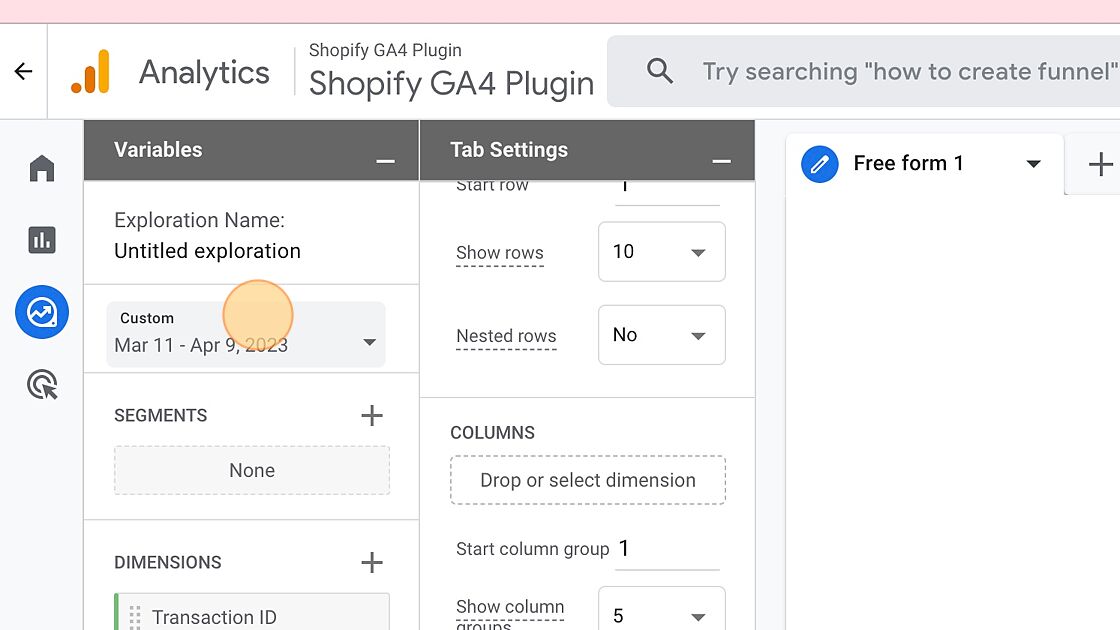This screenshot has width=1120, height=630.
Task: Open the Advertising icon in sidebar
Action: (x=42, y=385)
